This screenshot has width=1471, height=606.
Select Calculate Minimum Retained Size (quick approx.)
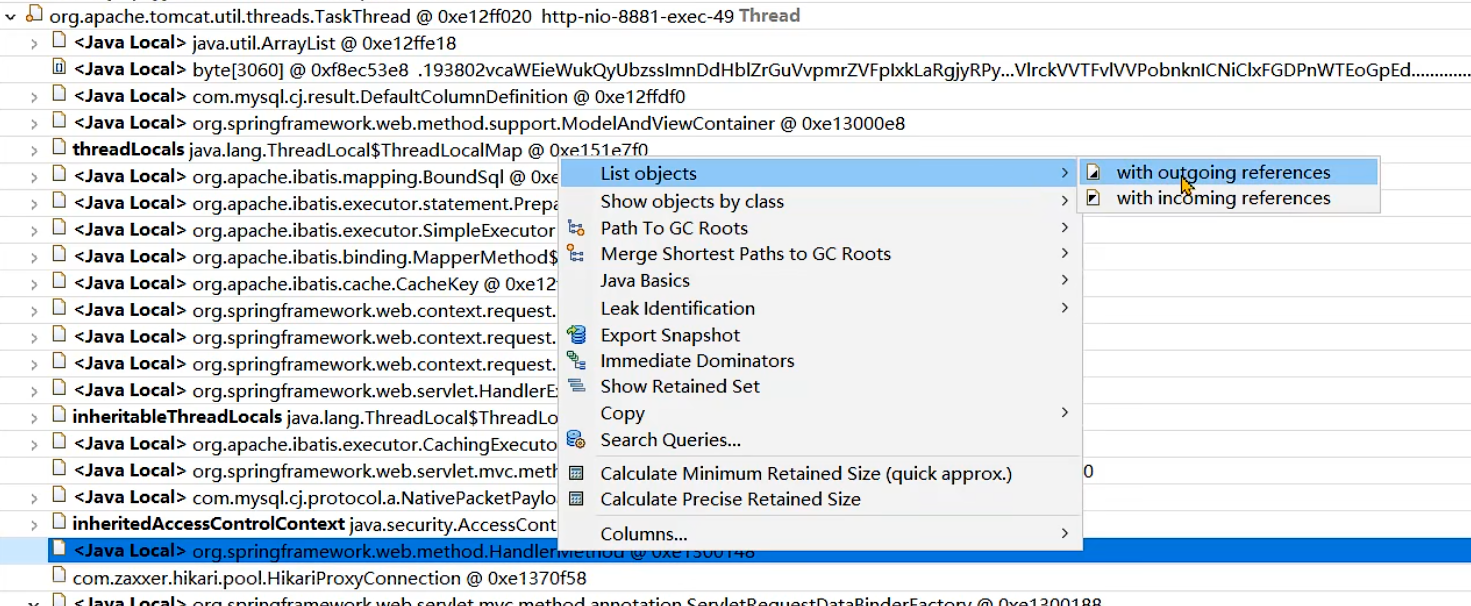[819, 474]
